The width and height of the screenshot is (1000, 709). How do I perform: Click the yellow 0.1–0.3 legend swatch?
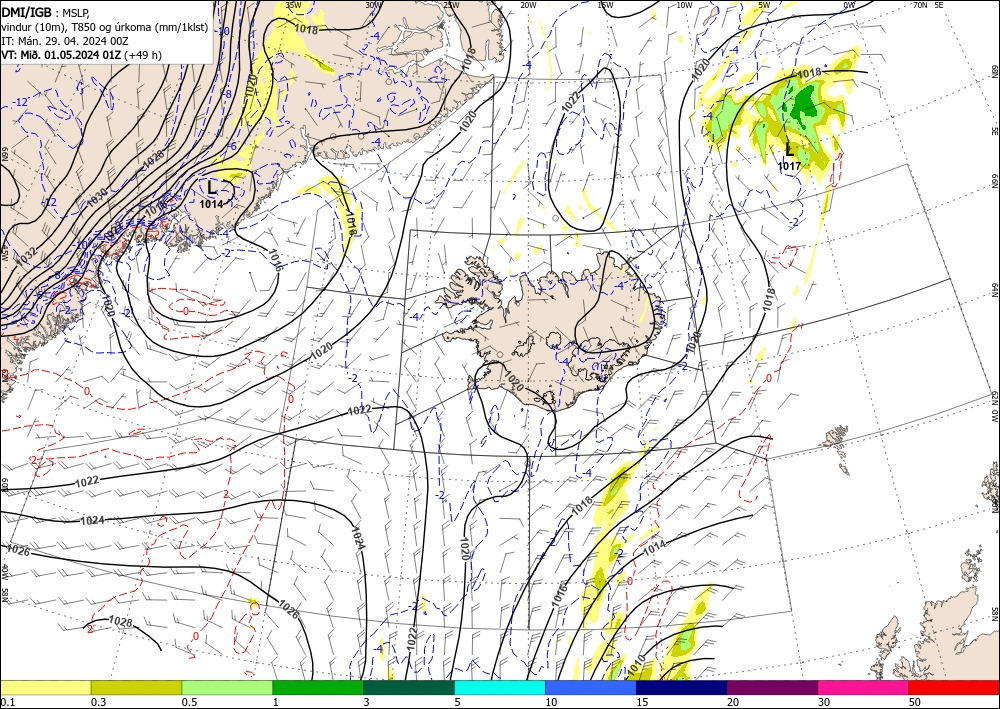pos(45,687)
